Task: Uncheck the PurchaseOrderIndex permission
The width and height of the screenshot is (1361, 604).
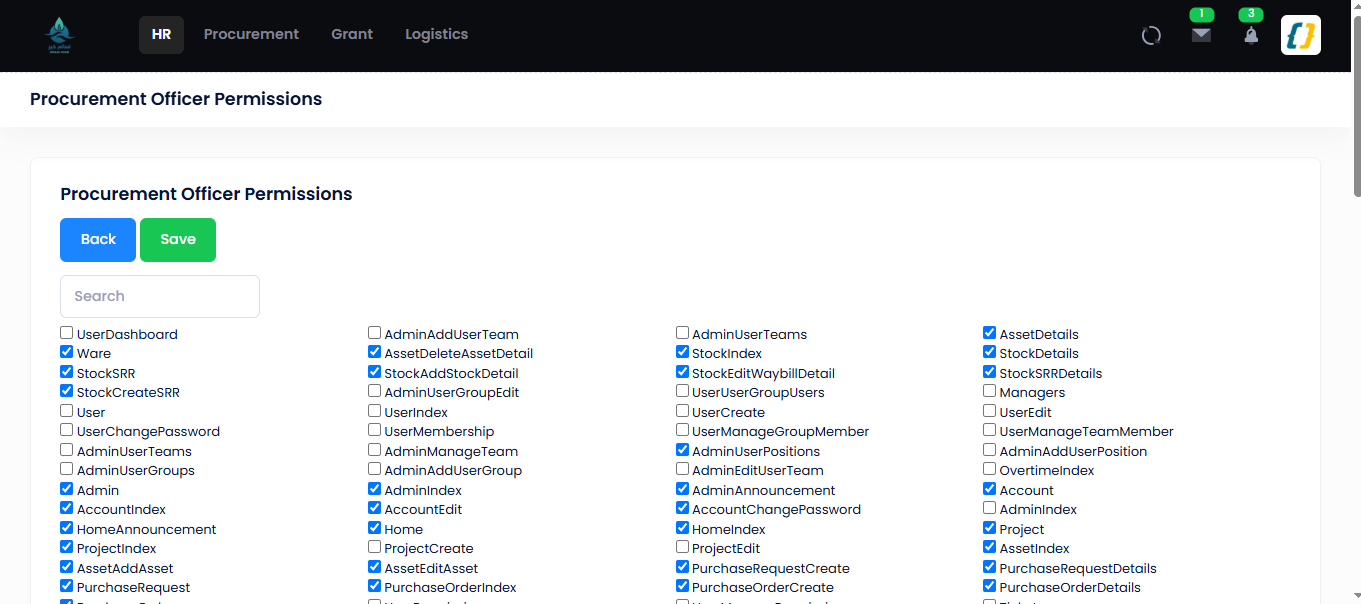Action: [375, 586]
